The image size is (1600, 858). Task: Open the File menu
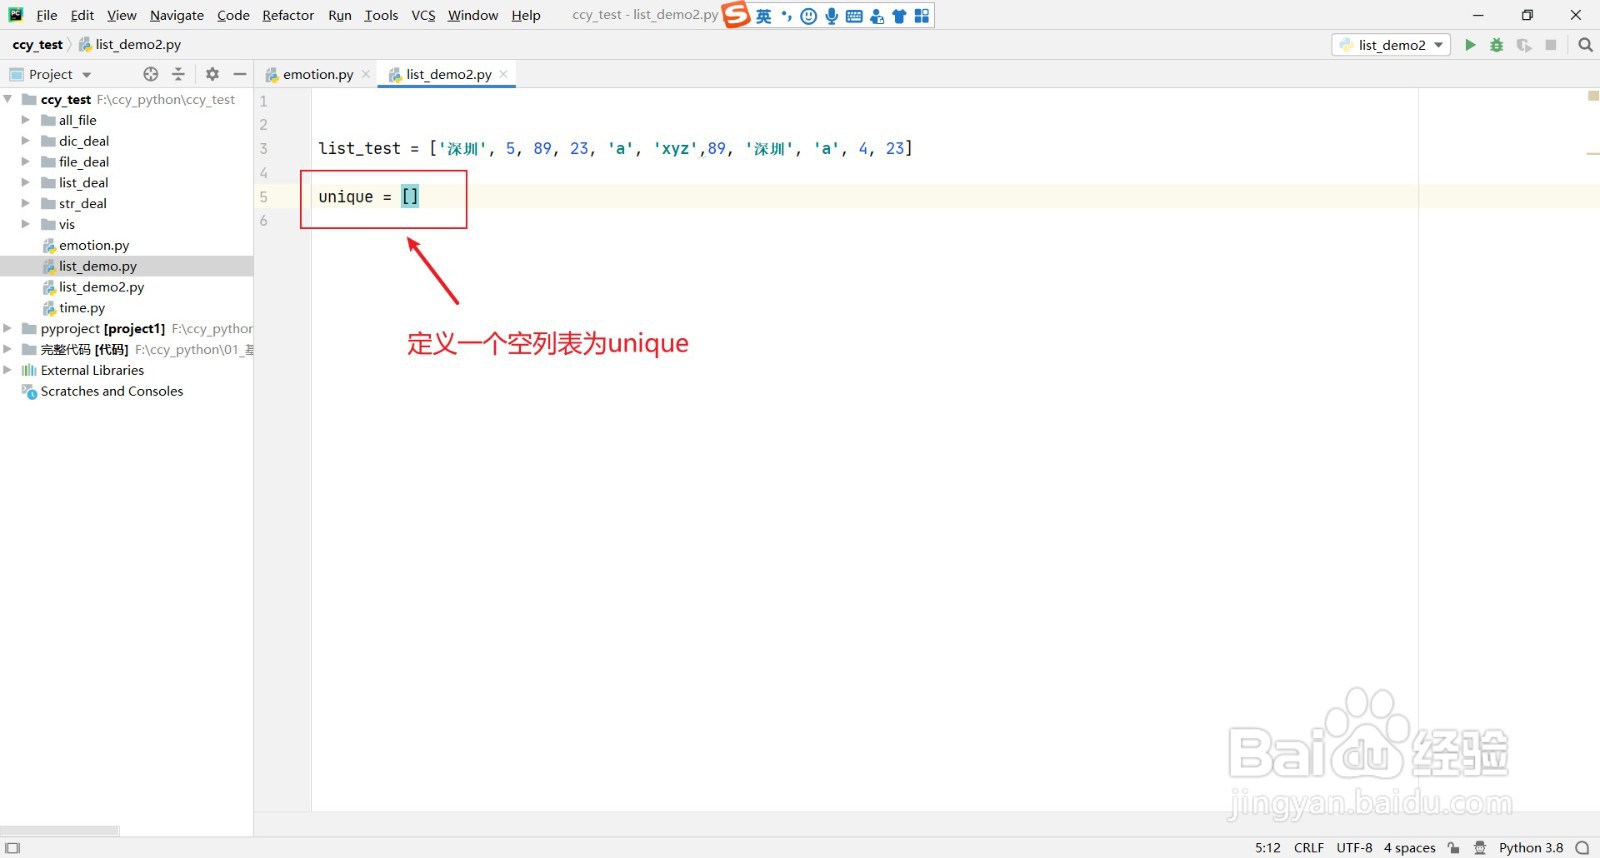[47, 15]
